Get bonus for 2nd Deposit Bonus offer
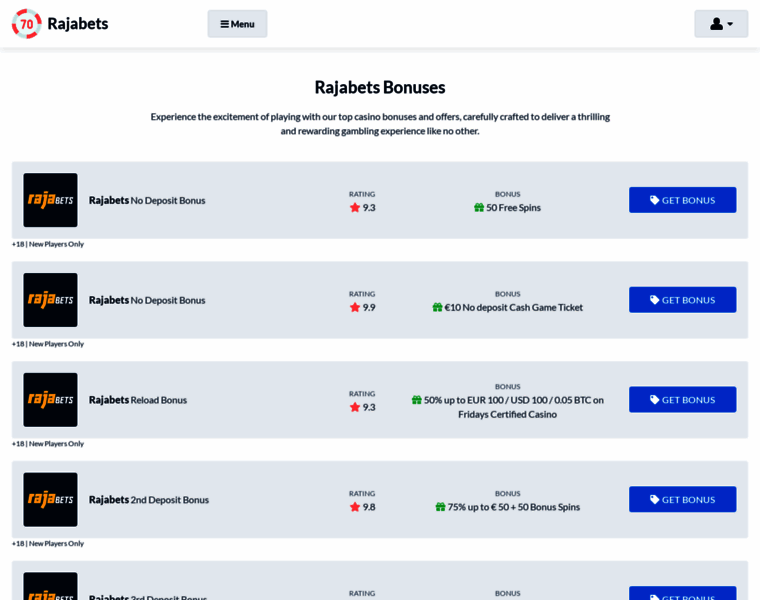Viewport: 760px width, 600px height. 682,500
